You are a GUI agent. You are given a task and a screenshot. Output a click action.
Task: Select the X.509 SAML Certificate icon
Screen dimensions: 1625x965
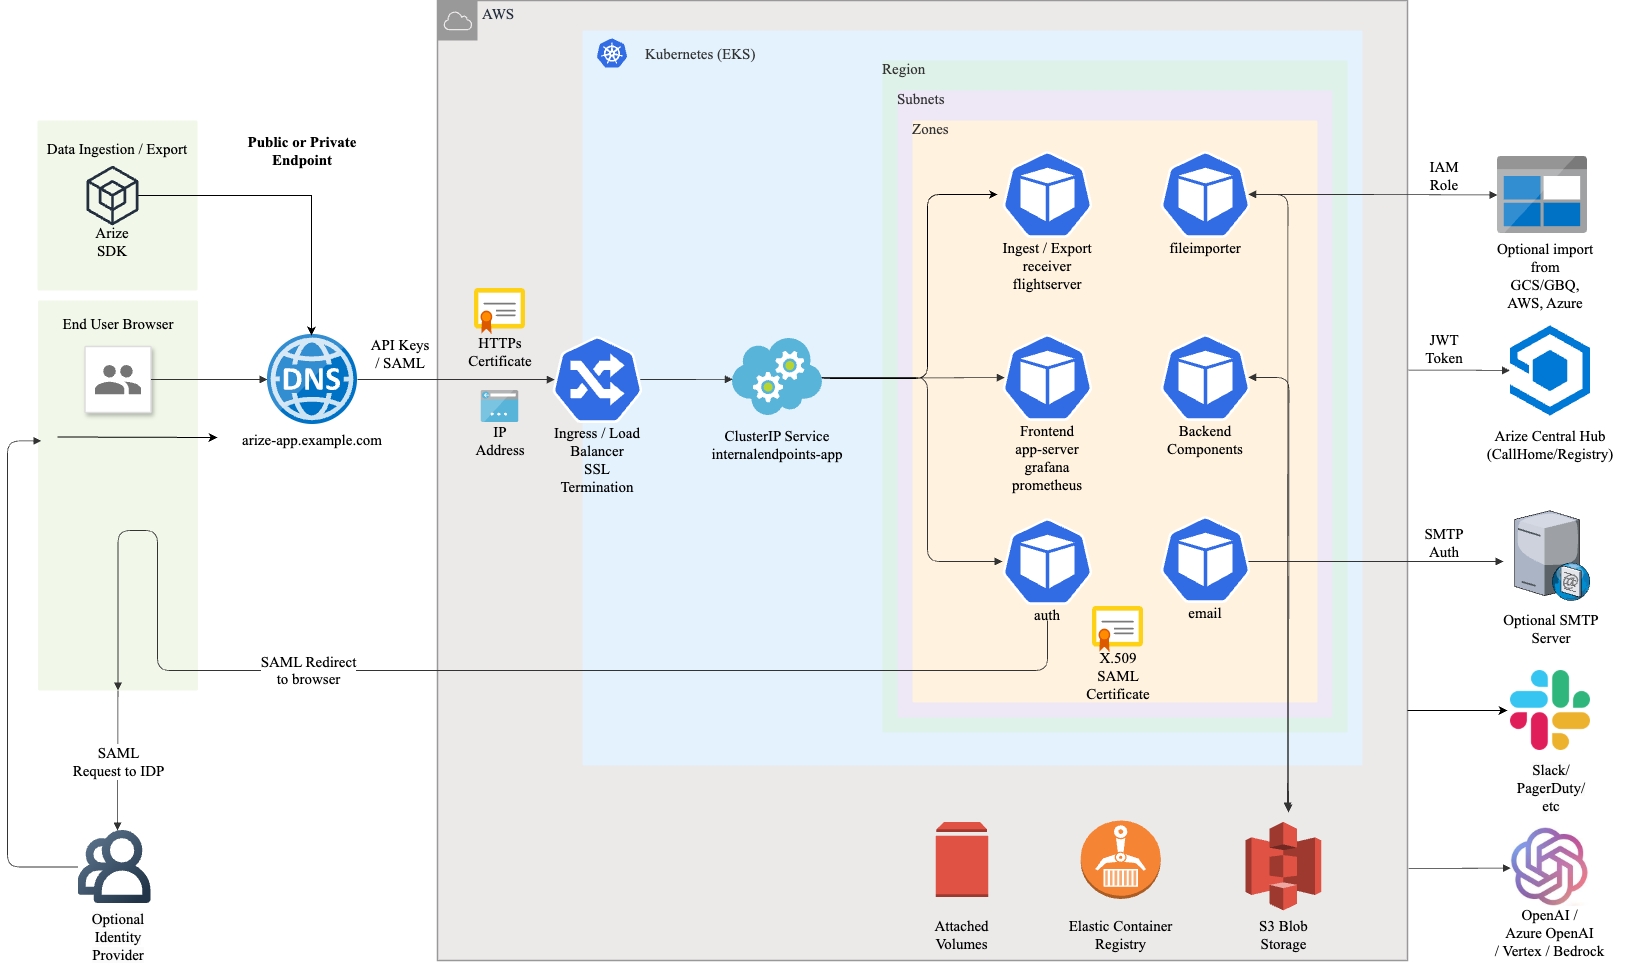point(1117,628)
